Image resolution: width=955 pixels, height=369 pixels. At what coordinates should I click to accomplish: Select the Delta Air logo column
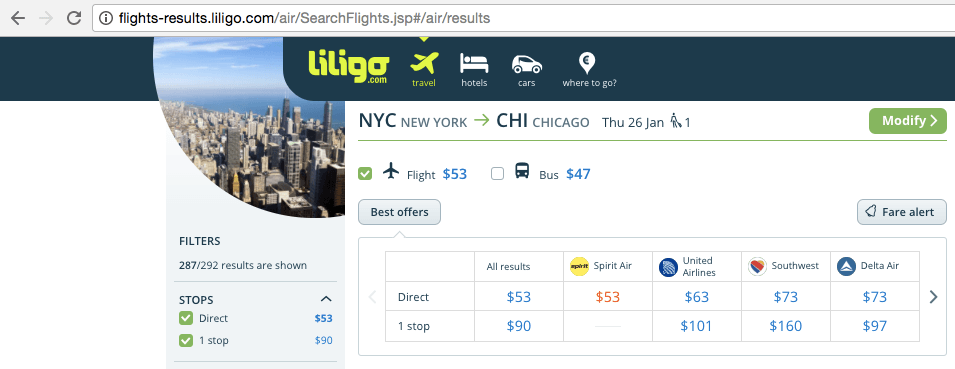point(847,266)
